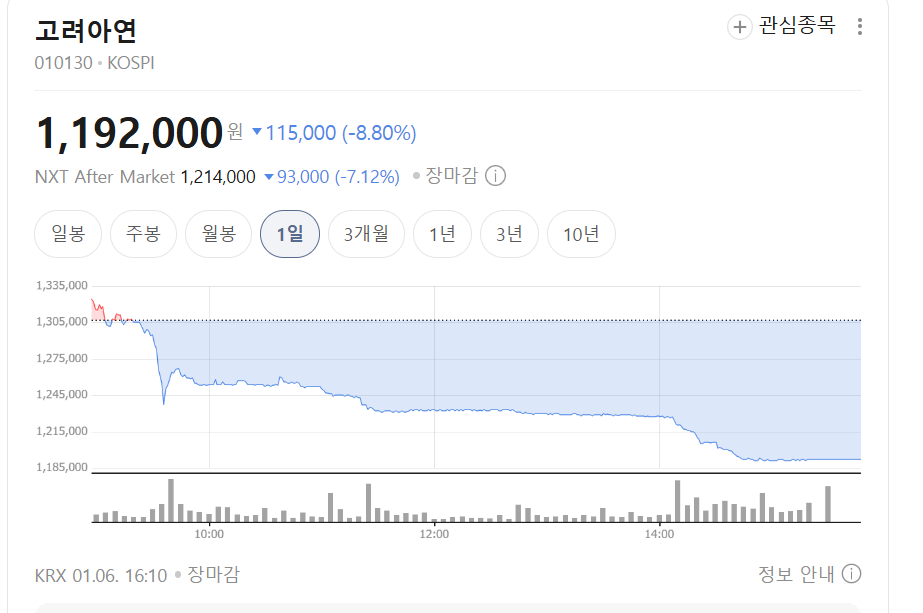Click the info icon beside 정보 안내
This screenshot has height=613, width=923.
click(851, 574)
